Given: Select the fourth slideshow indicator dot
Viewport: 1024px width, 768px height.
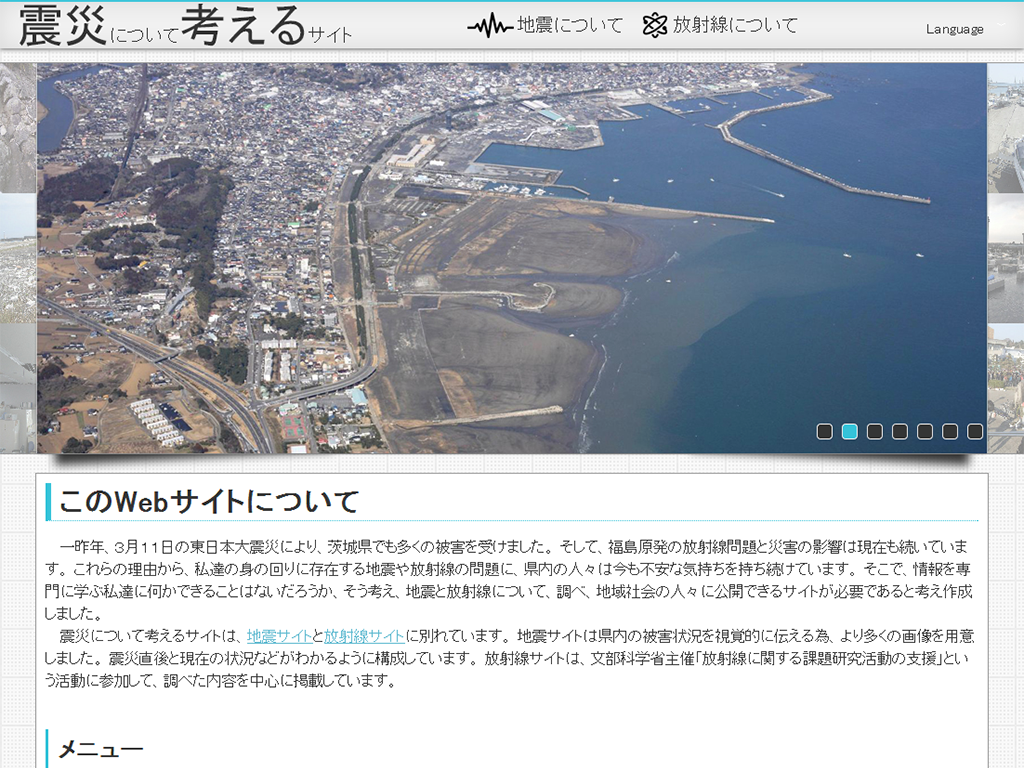Looking at the screenshot, I should 900,431.
